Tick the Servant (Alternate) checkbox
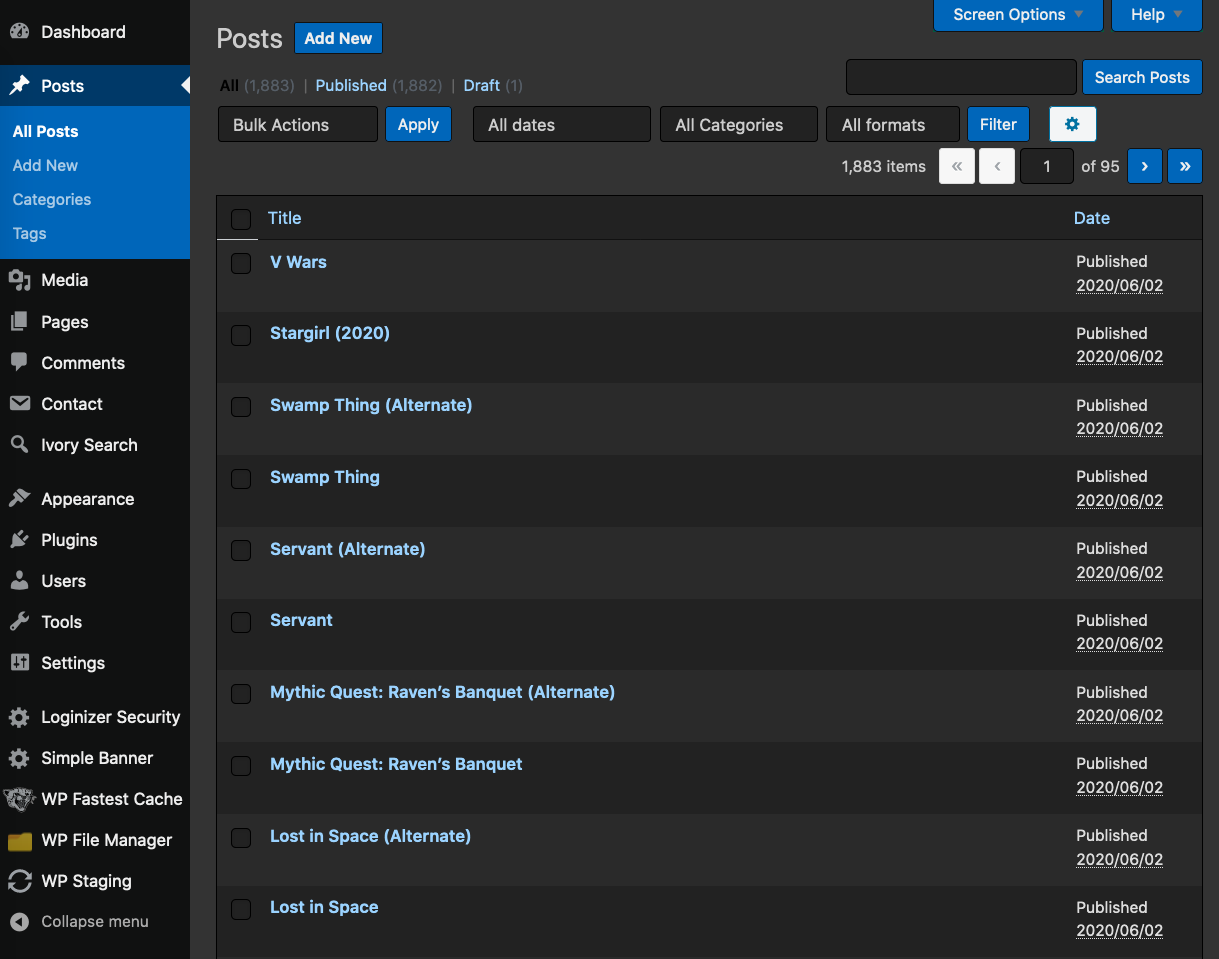 (241, 551)
